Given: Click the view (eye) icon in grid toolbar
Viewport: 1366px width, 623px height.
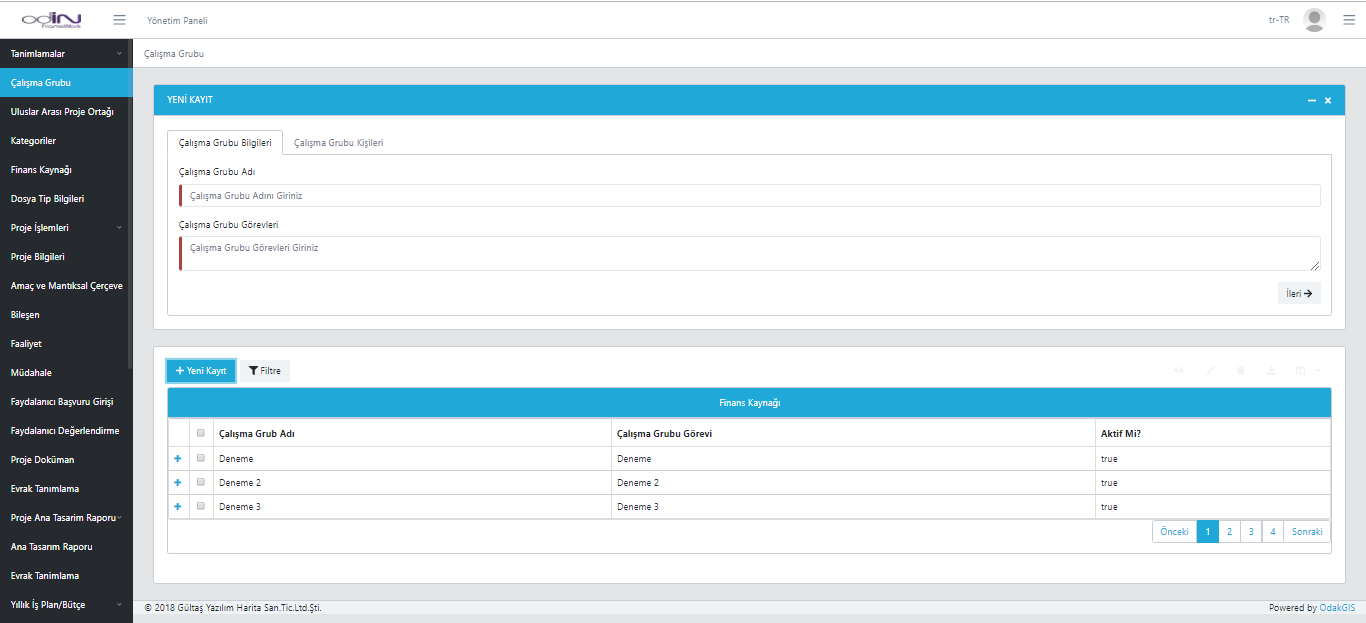Looking at the screenshot, I should (x=1179, y=371).
